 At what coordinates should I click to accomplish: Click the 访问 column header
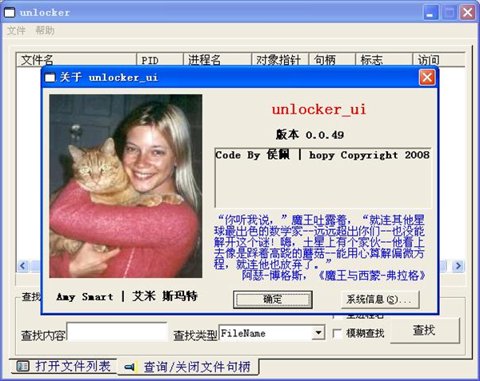coord(439,60)
